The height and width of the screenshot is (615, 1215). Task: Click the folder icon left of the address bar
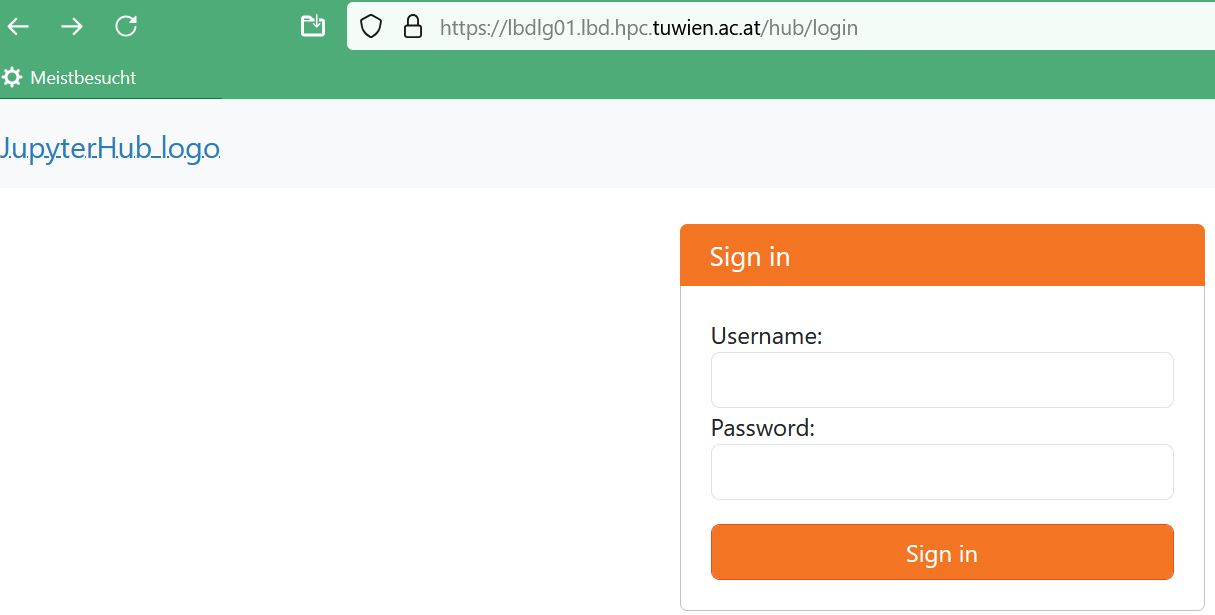[313, 26]
